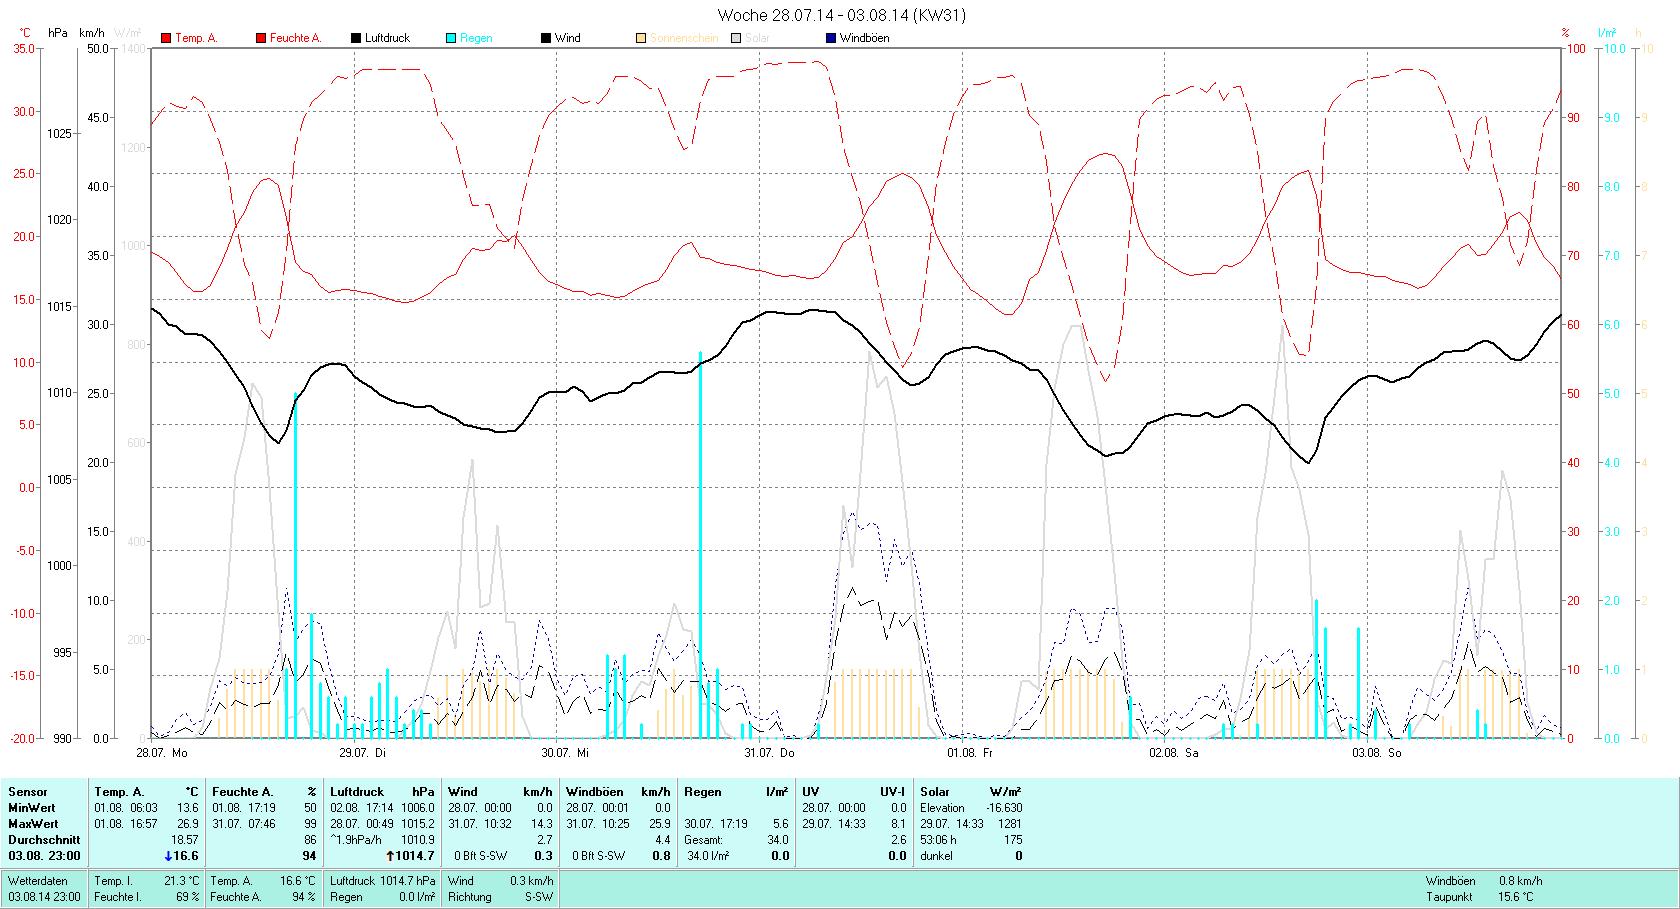Click the timestamp '03.08.14 23:00'
This screenshot has width=1680, height=909.
[44, 897]
